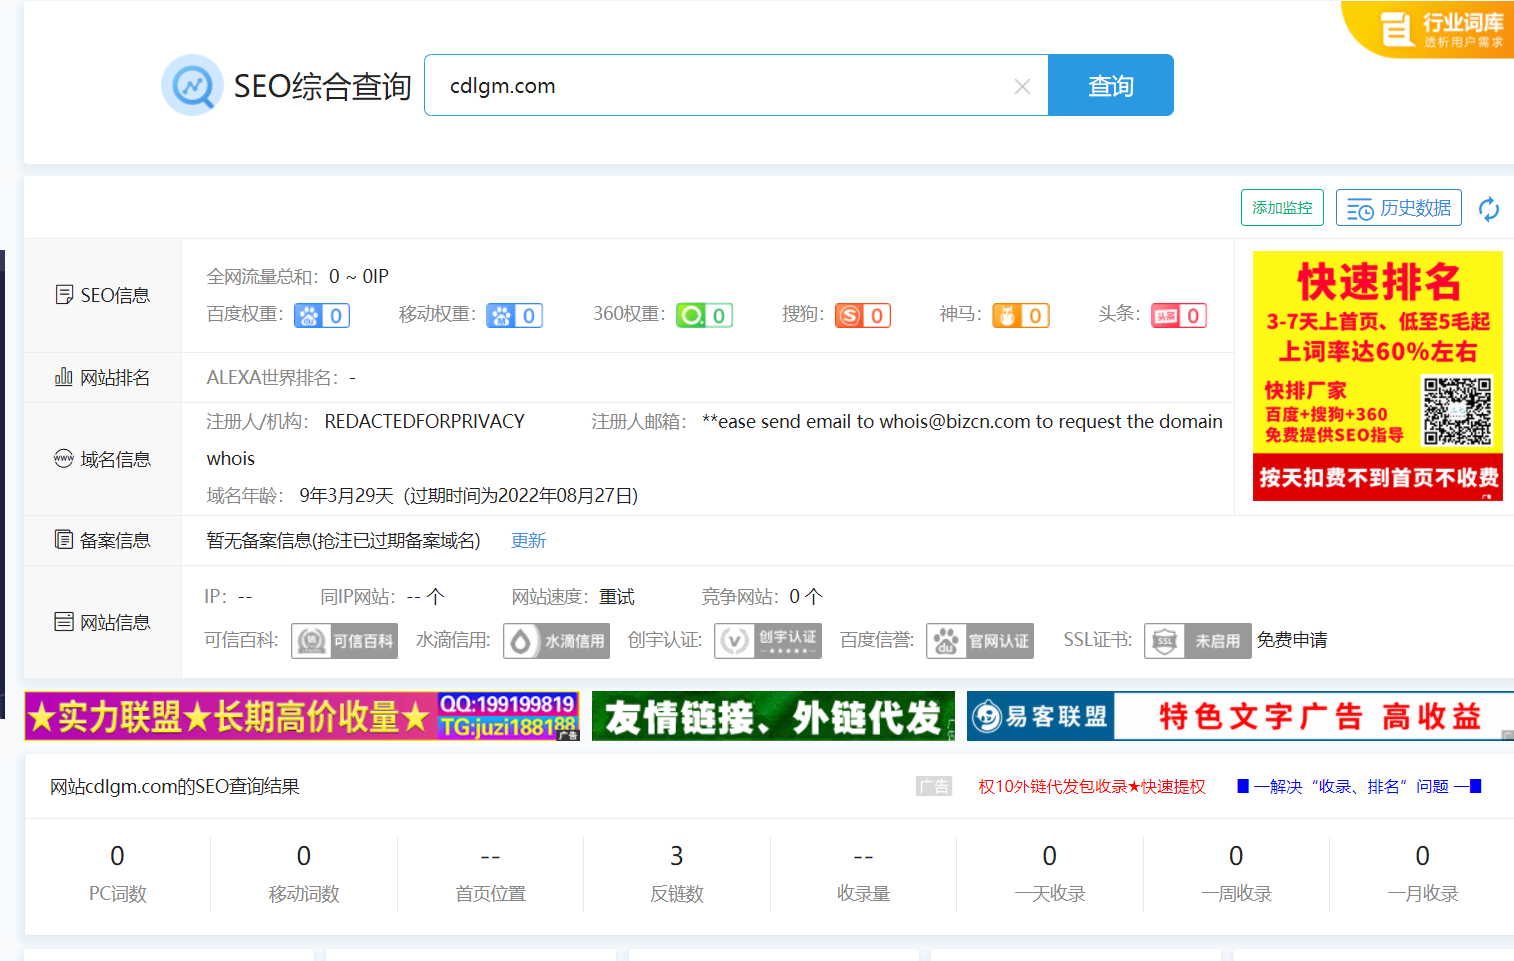The image size is (1514, 961).
Task: Select the 一月收录 stats column
Action: [1422, 873]
